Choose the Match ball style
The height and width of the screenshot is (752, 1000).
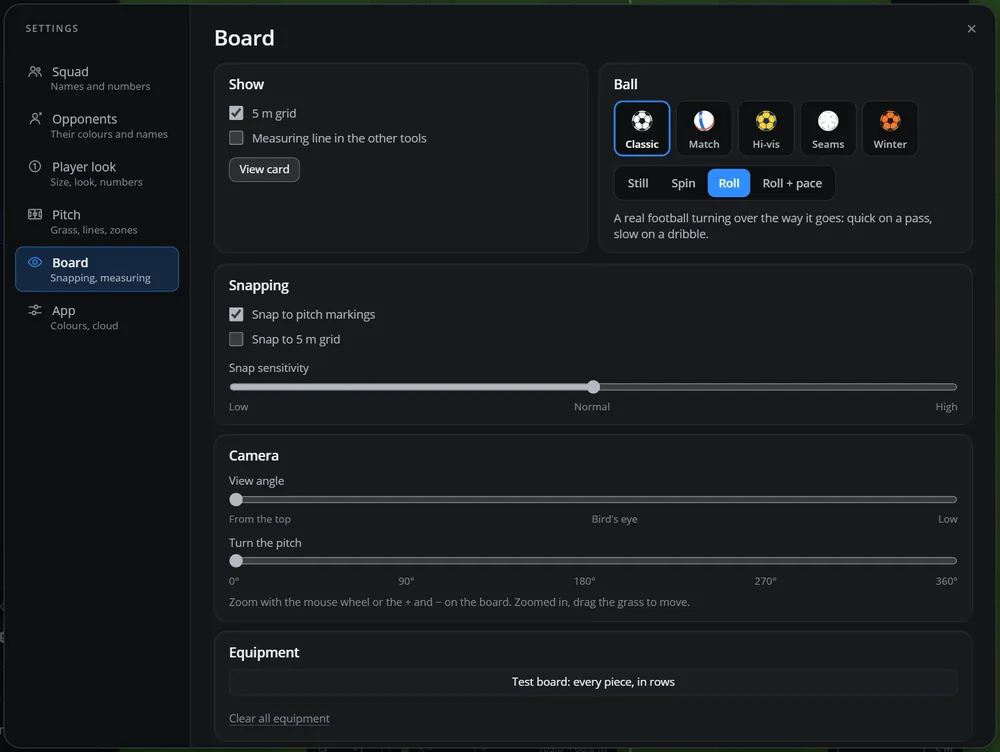[x=703, y=128]
